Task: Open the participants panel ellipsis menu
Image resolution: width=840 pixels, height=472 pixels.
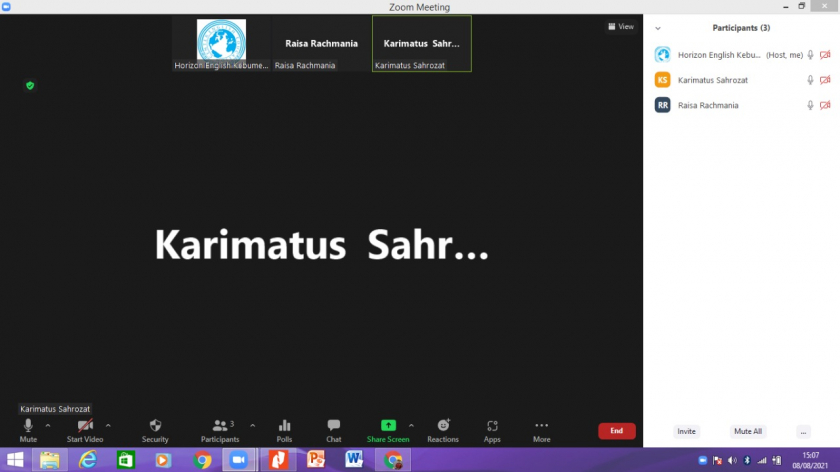Action: click(803, 432)
